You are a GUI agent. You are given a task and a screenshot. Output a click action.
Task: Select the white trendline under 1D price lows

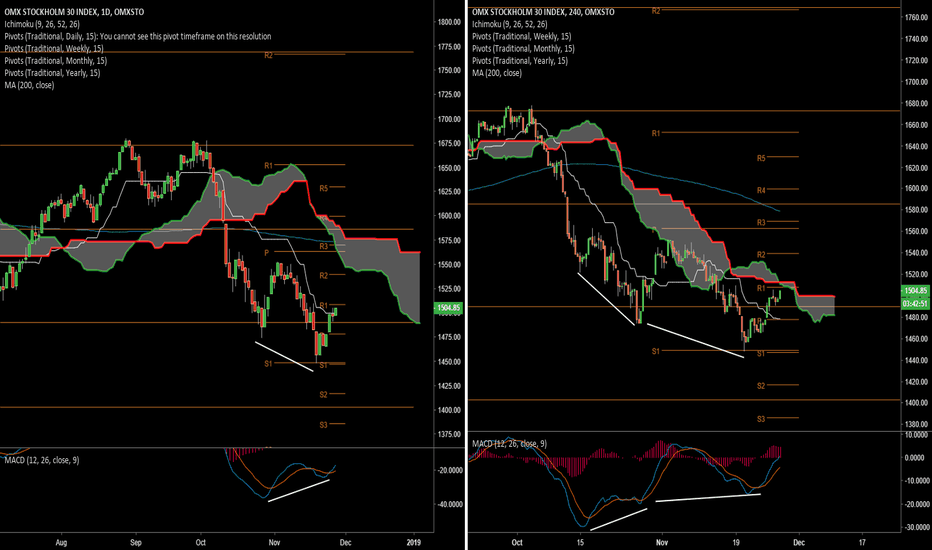284,357
